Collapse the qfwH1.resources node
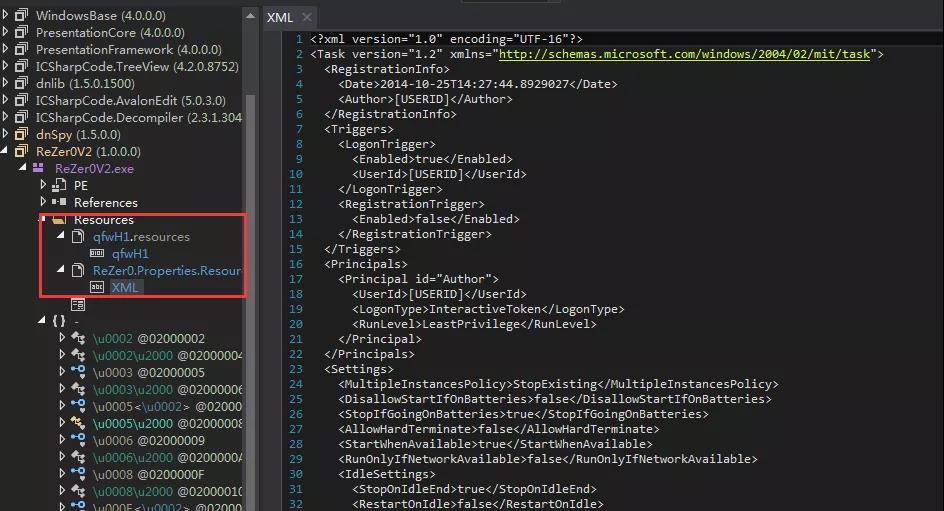 pyautogui.click(x=60, y=236)
